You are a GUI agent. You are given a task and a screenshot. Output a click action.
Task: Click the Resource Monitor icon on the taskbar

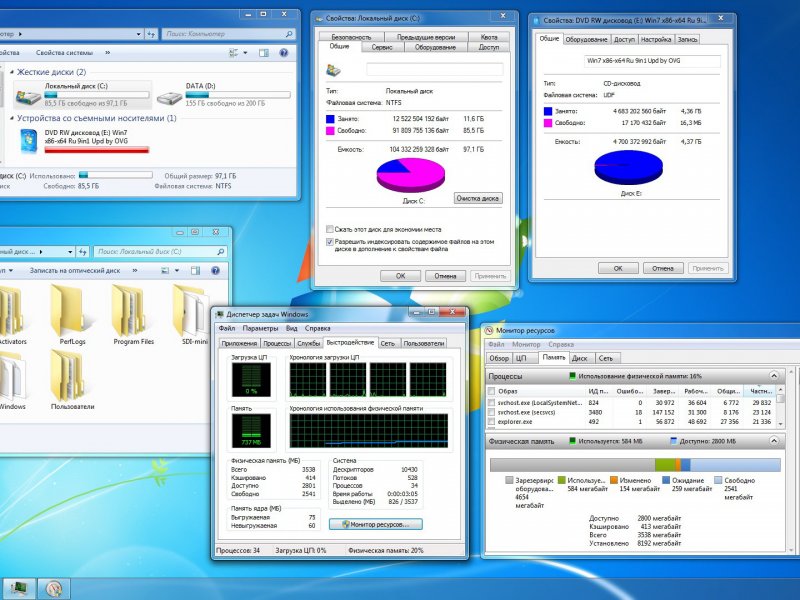(x=54, y=589)
